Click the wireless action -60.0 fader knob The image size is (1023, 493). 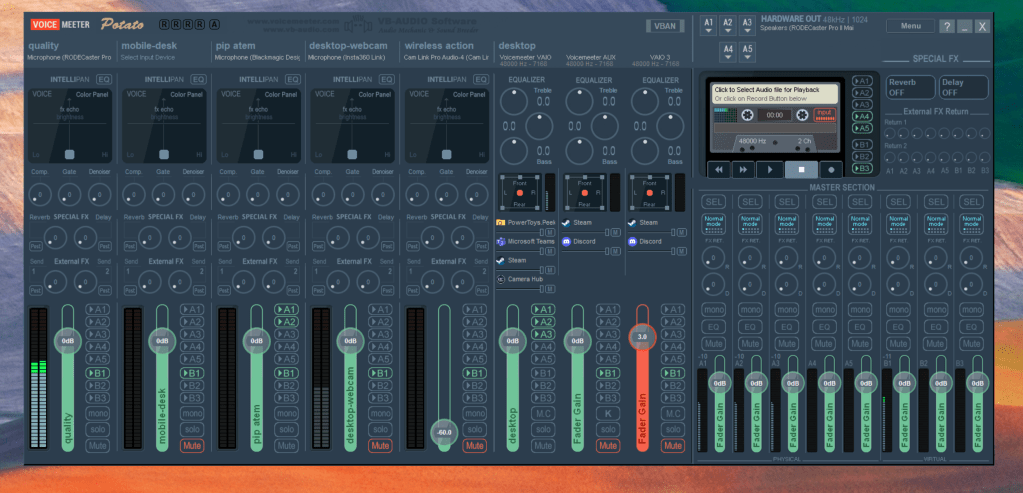coord(444,432)
